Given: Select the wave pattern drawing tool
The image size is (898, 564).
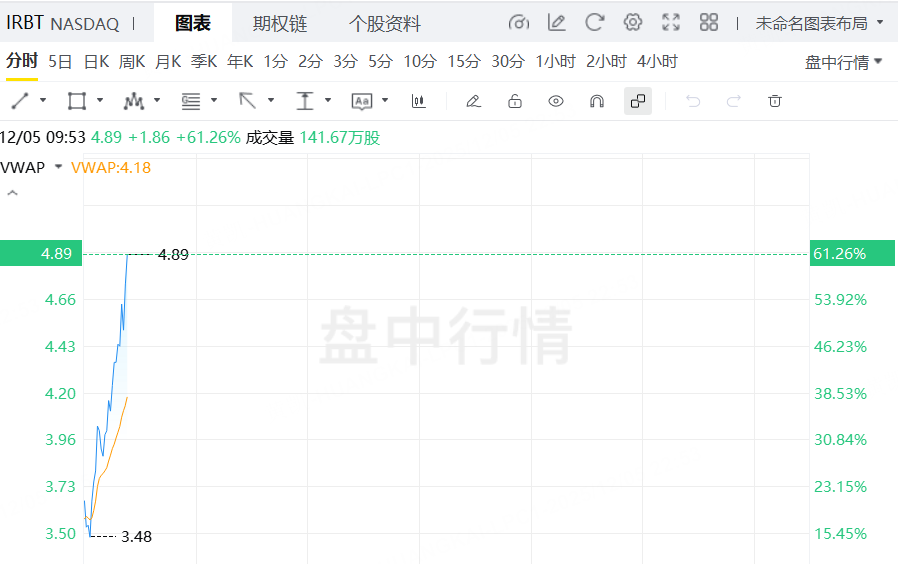Looking at the screenshot, I should pos(133,101).
